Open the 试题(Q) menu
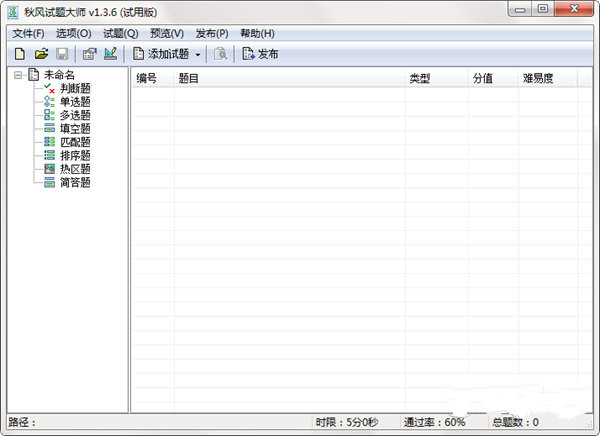 click(120, 33)
